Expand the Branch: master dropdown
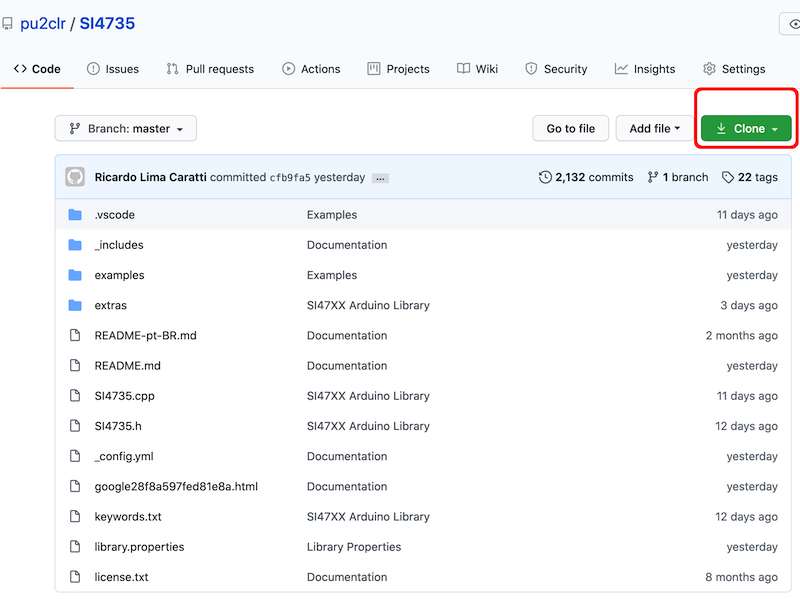 tap(126, 129)
